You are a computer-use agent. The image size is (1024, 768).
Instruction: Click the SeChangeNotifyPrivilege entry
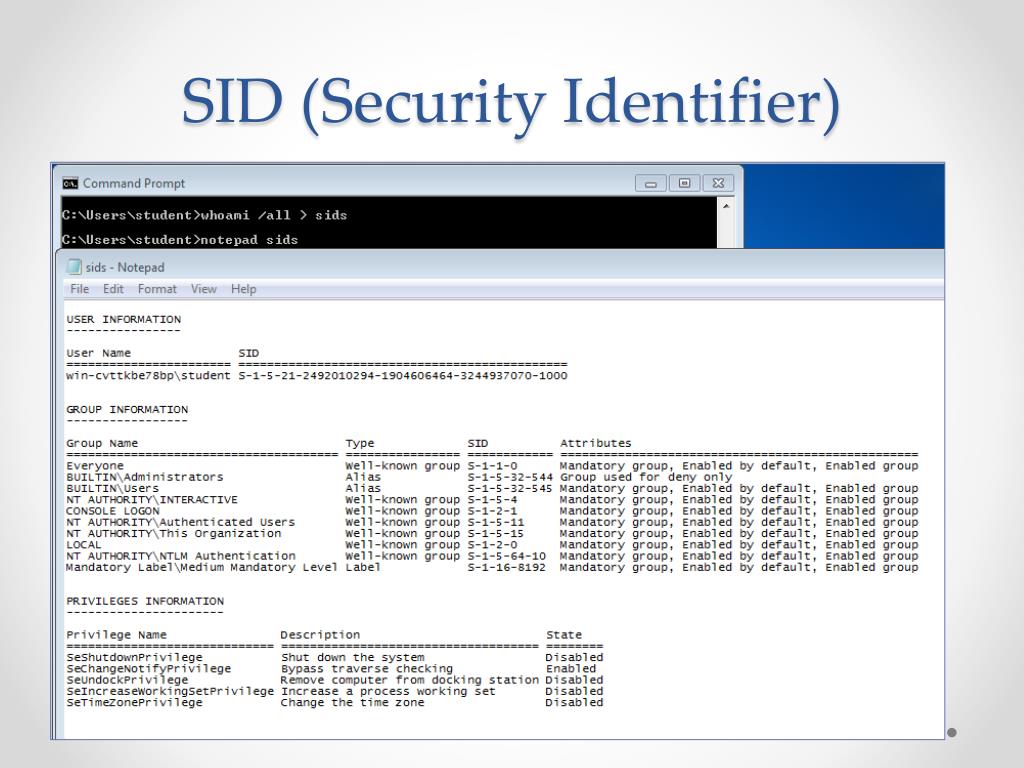pyautogui.click(x=149, y=669)
